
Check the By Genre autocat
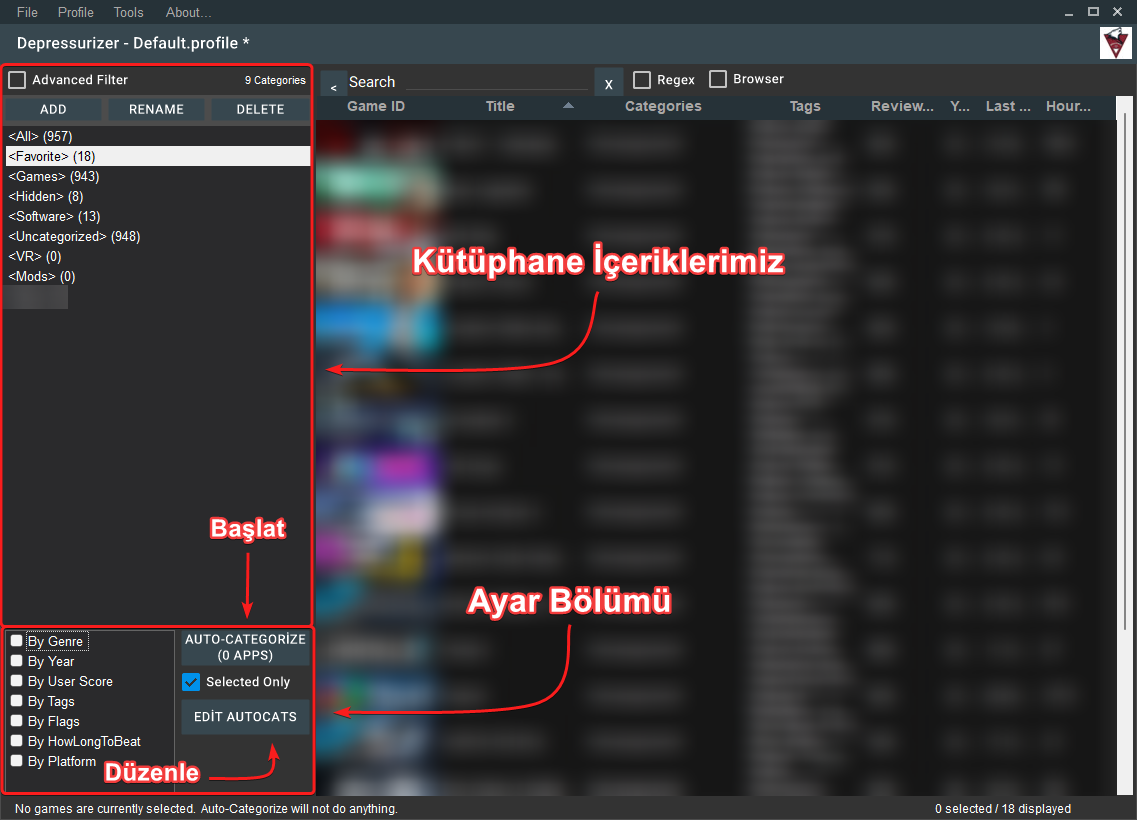[x=17, y=641]
